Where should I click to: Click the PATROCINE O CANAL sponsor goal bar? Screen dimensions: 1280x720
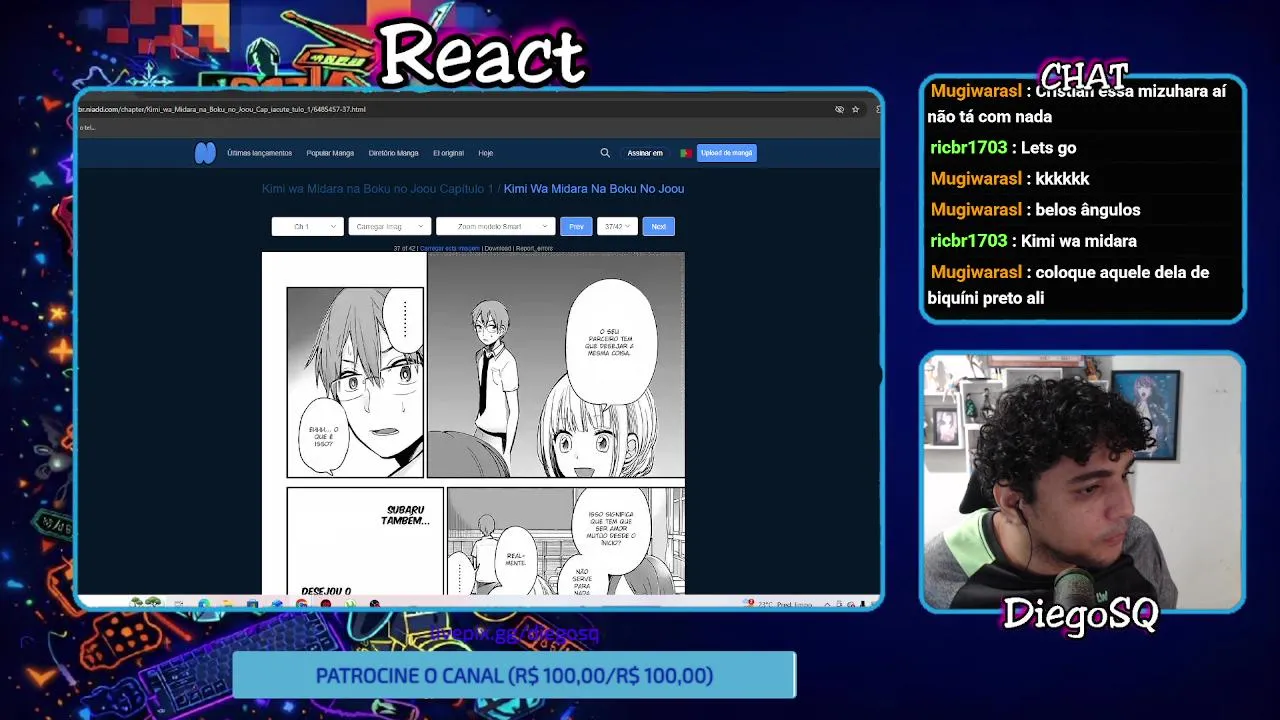tap(514, 675)
